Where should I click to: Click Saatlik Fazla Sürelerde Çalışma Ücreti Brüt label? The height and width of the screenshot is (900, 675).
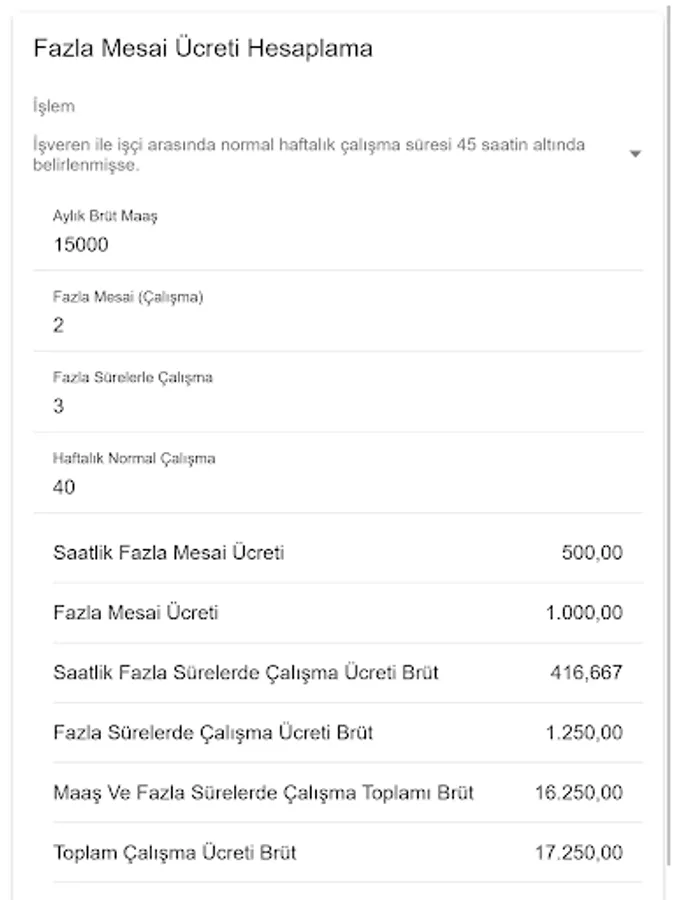coord(245,672)
